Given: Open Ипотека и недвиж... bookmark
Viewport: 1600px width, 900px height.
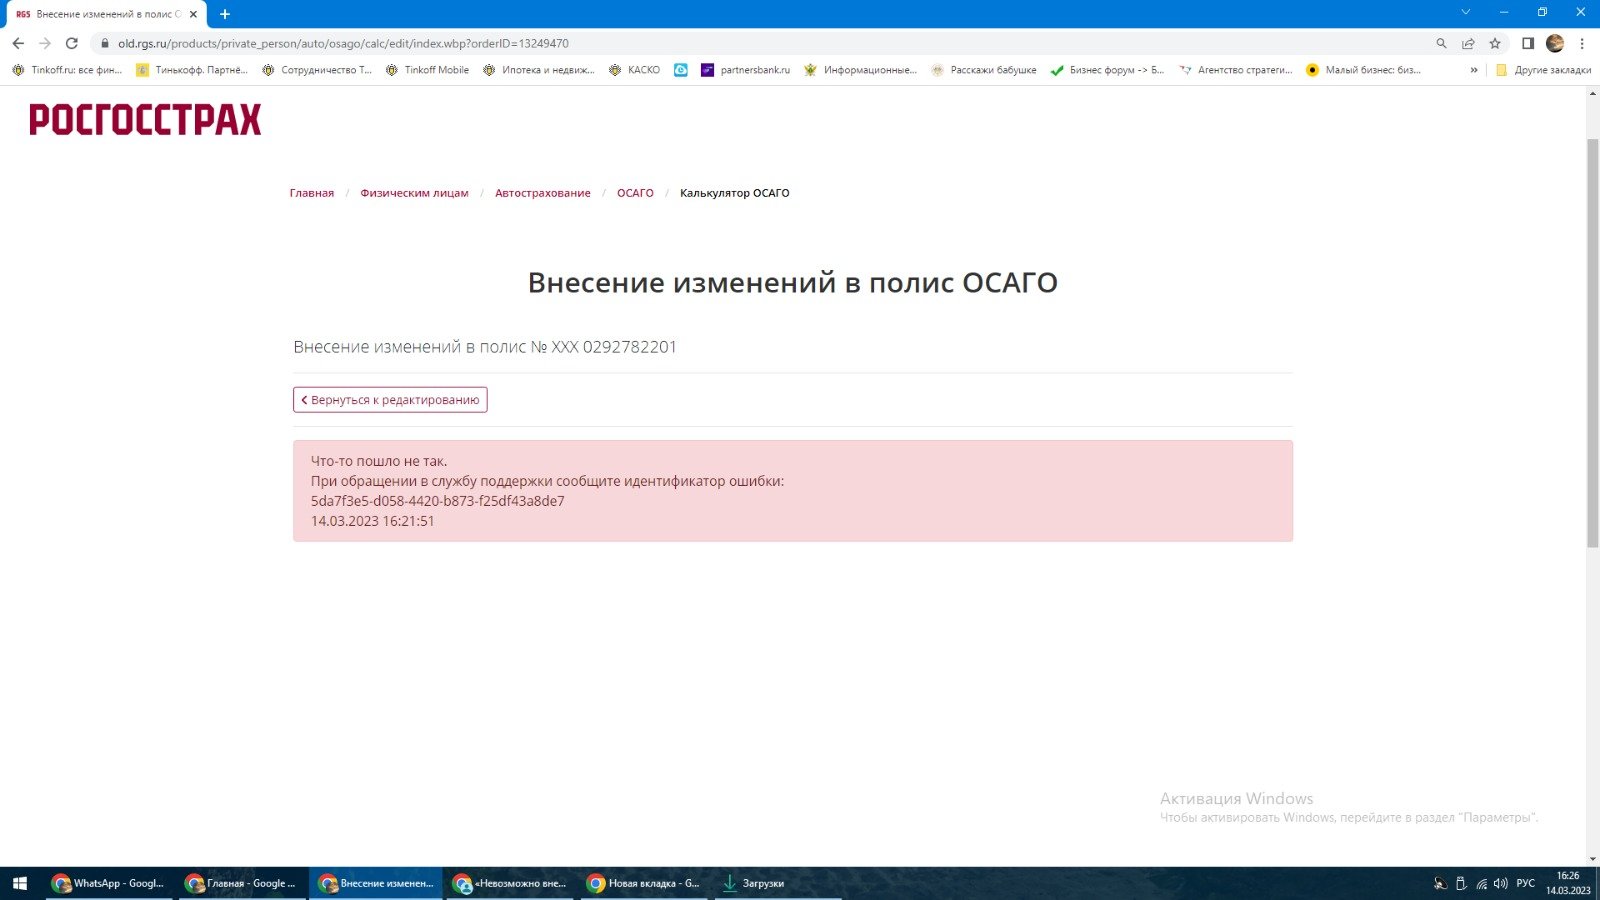Looking at the screenshot, I should click(538, 70).
